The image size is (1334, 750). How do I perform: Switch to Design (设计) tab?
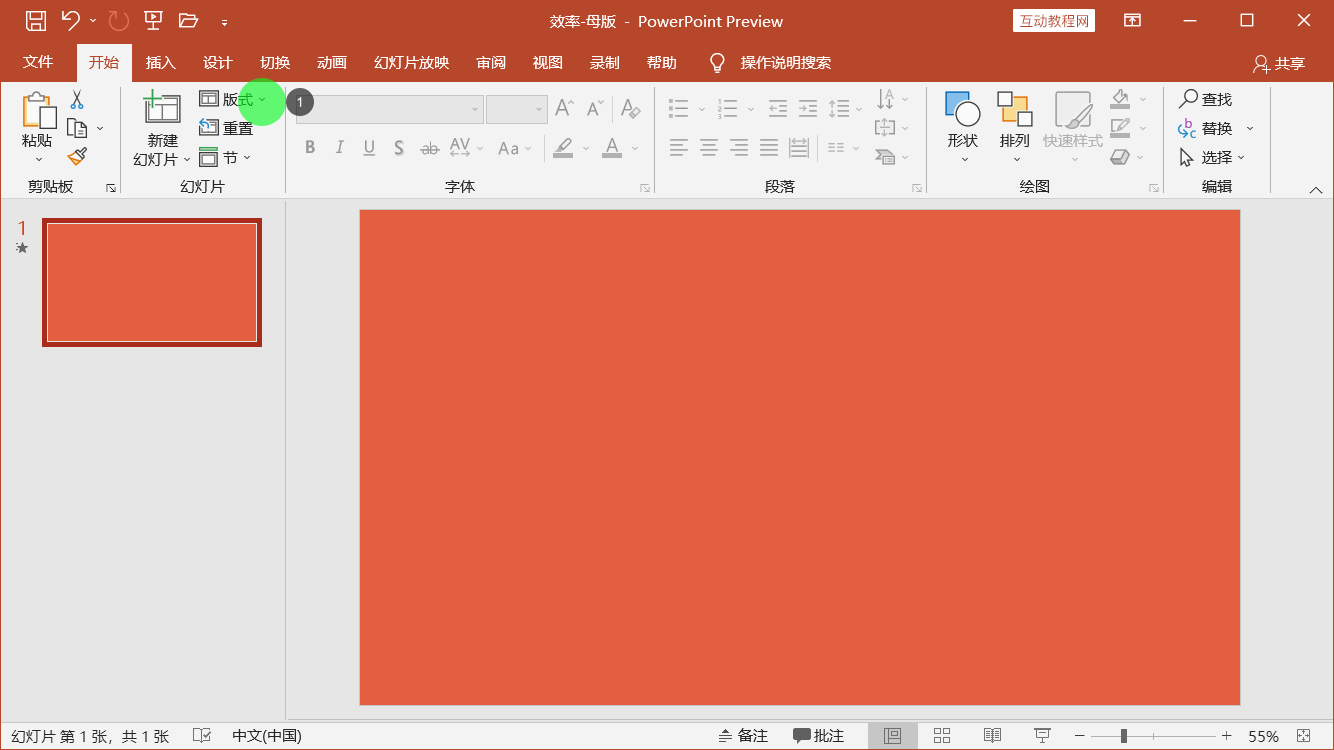pyautogui.click(x=217, y=62)
